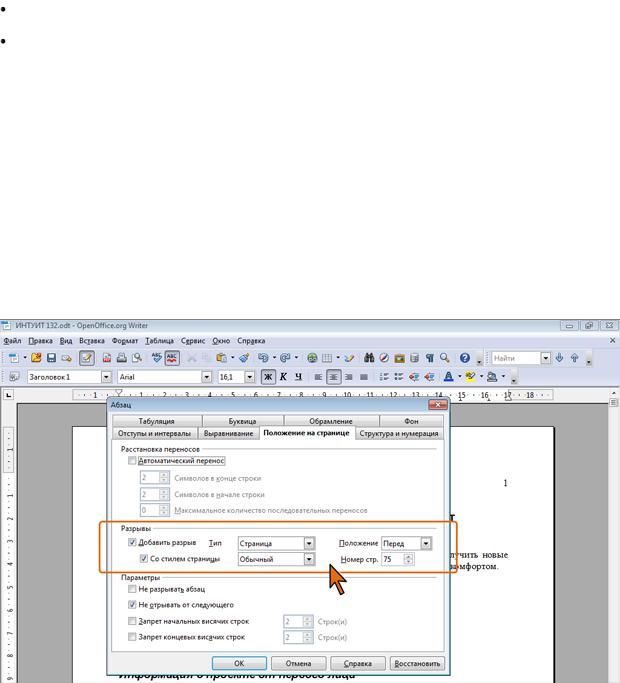The width and height of the screenshot is (620, 683).
Task: Click the Справка dialog button
Action: 358,663
